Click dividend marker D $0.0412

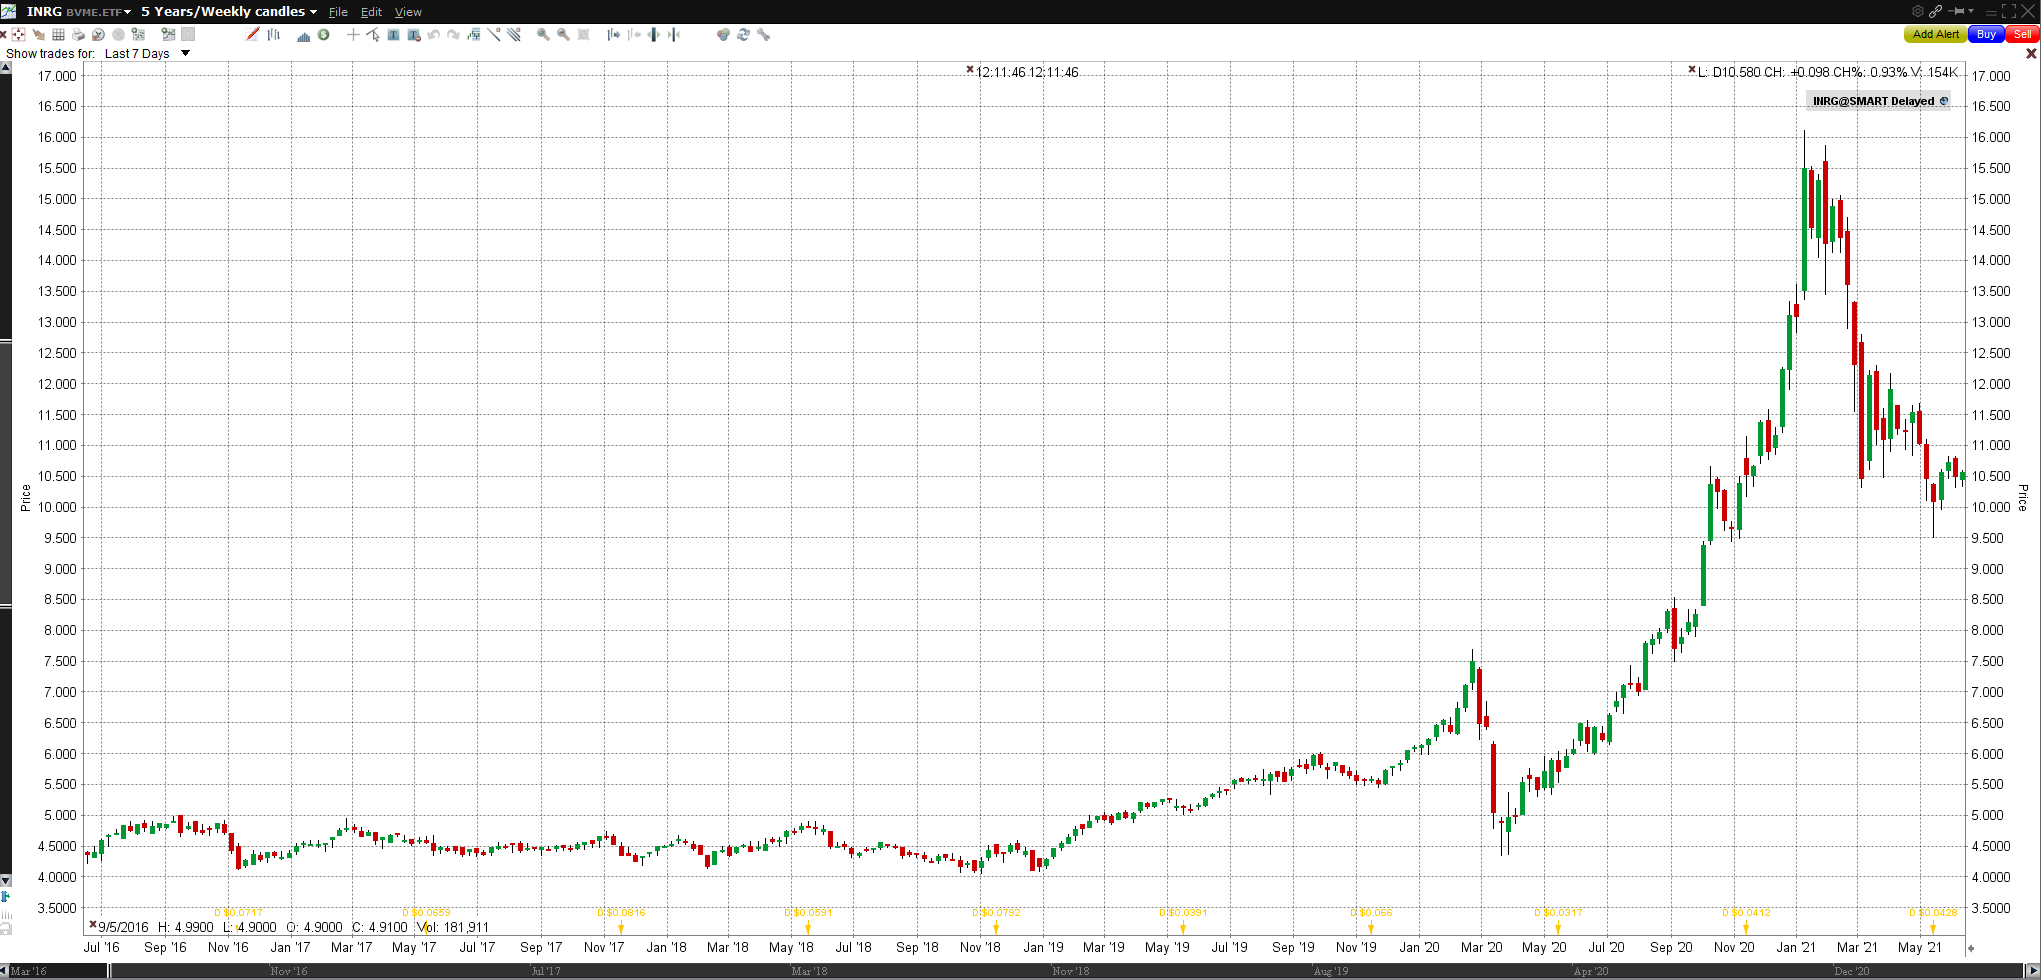click(x=1746, y=913)
